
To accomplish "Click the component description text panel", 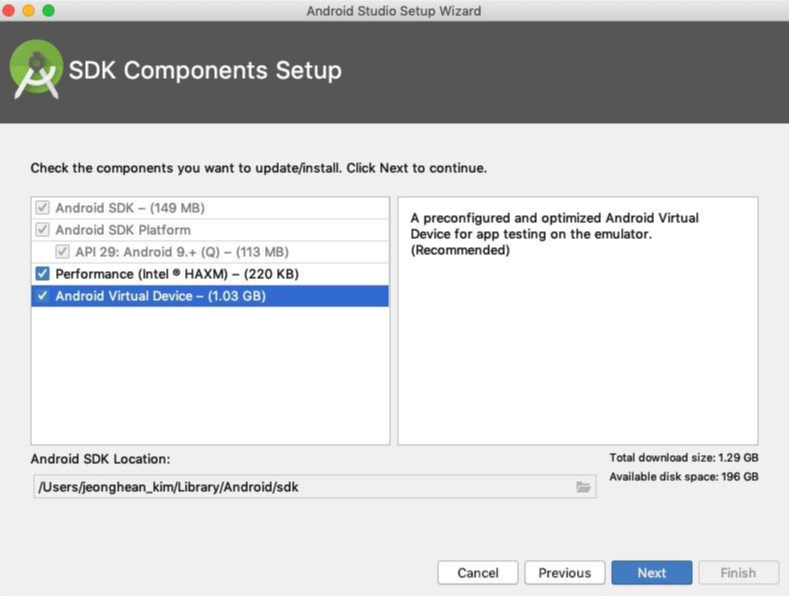I will pyautogui.click(x=578, y=321).
